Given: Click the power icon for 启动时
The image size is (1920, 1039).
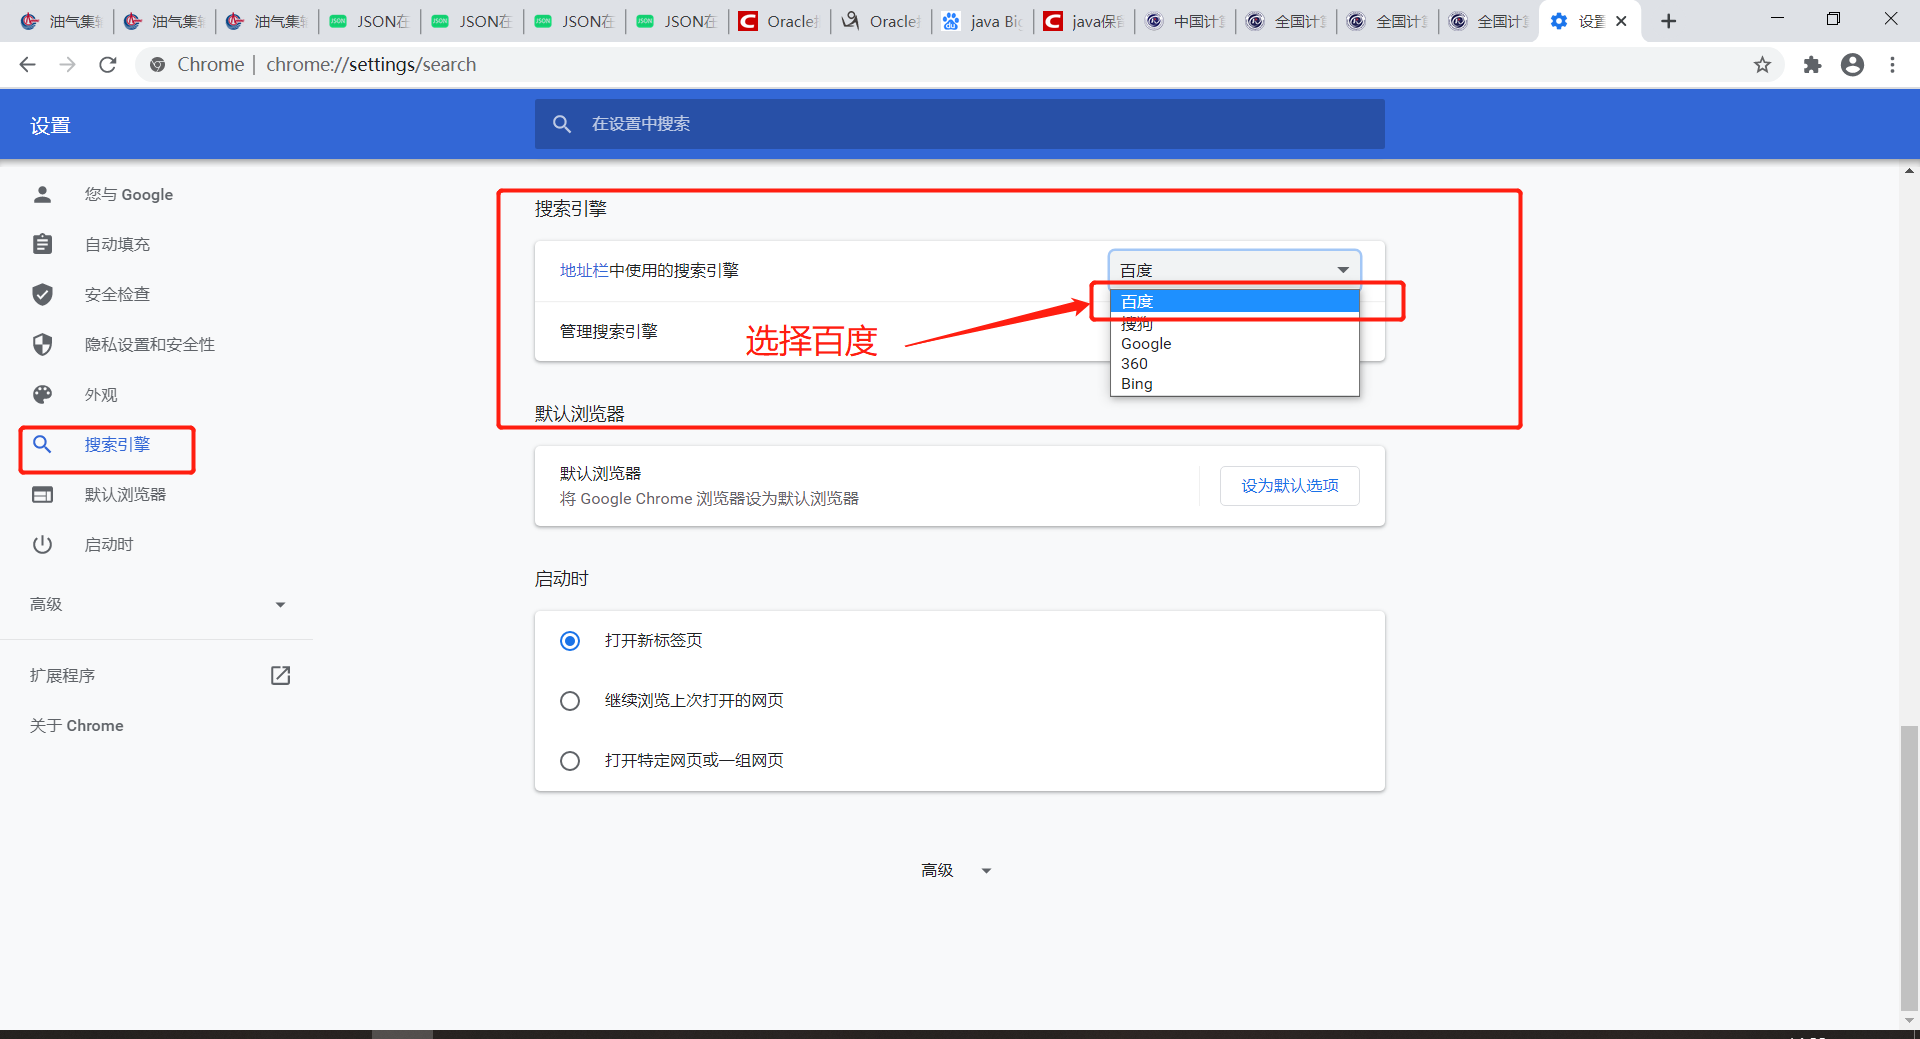Looking at the screenshot, I should pos(42,544).
